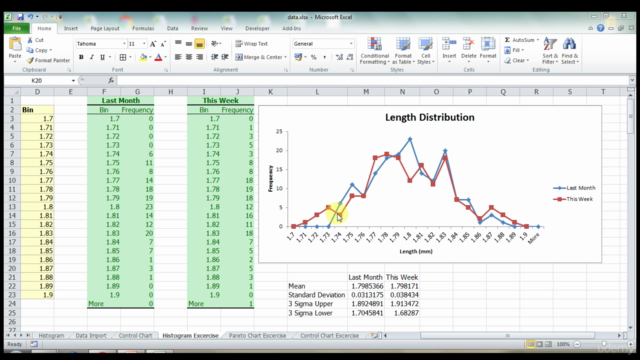Decrease font size with Shrink Font icon
Viewport: 640px width, 360px height.
[x=163, y=44]
